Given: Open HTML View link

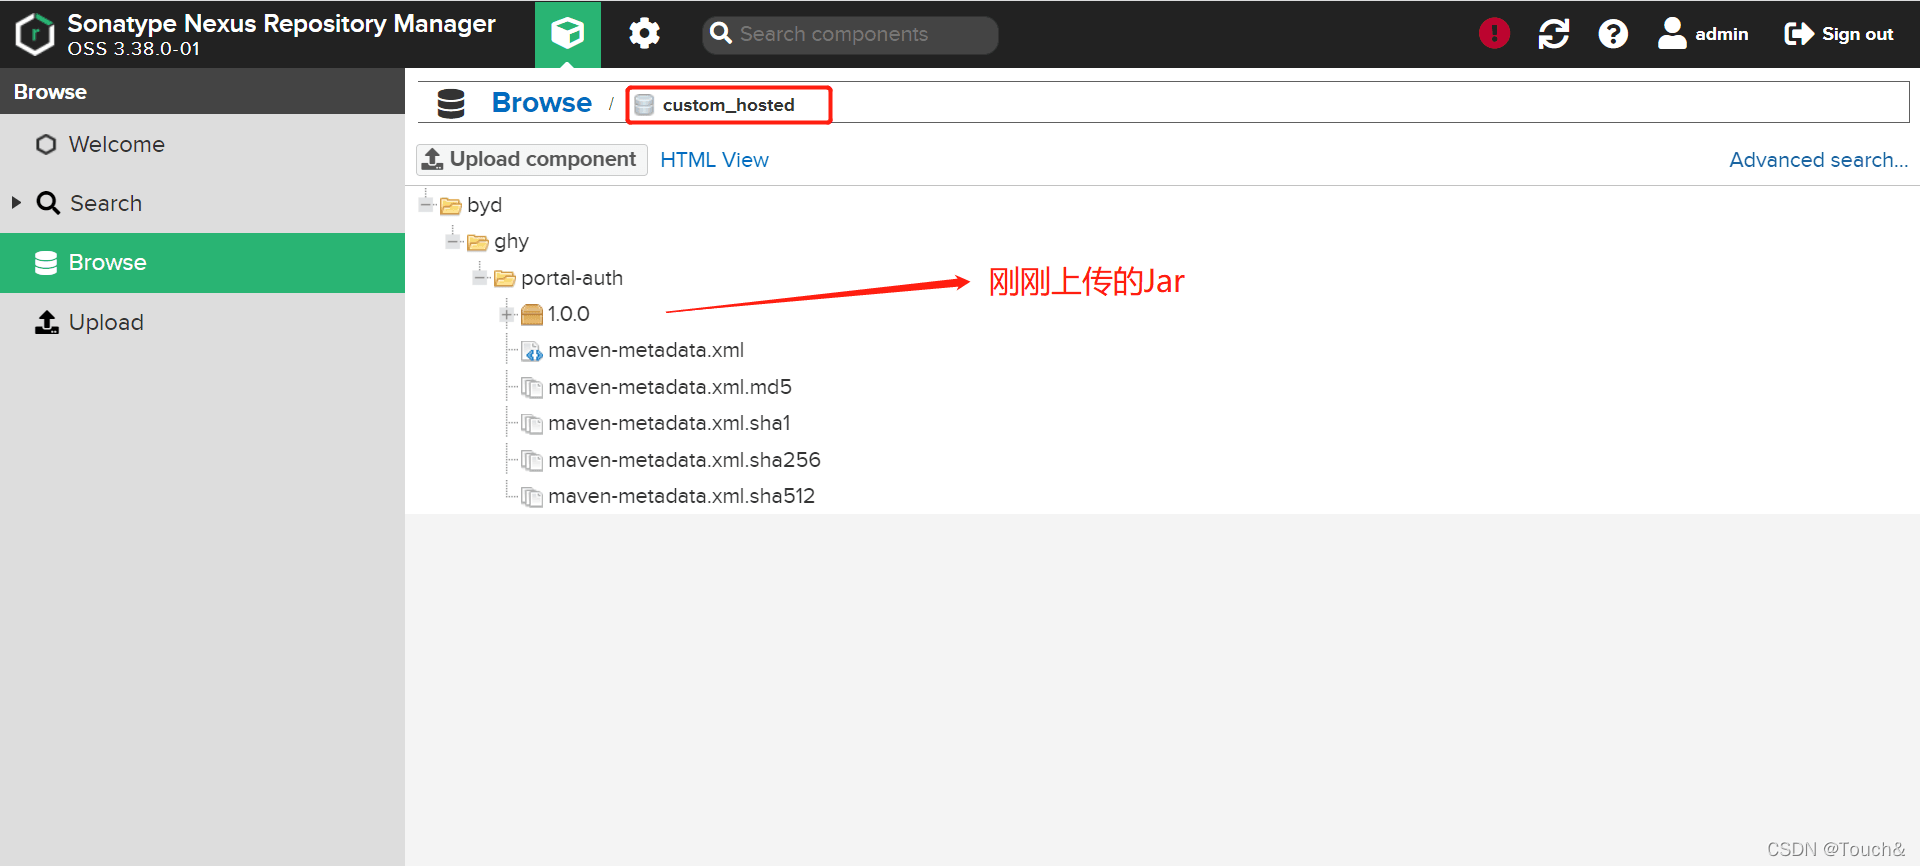Looking at the screenshot, I should click(x=714, y=160).
